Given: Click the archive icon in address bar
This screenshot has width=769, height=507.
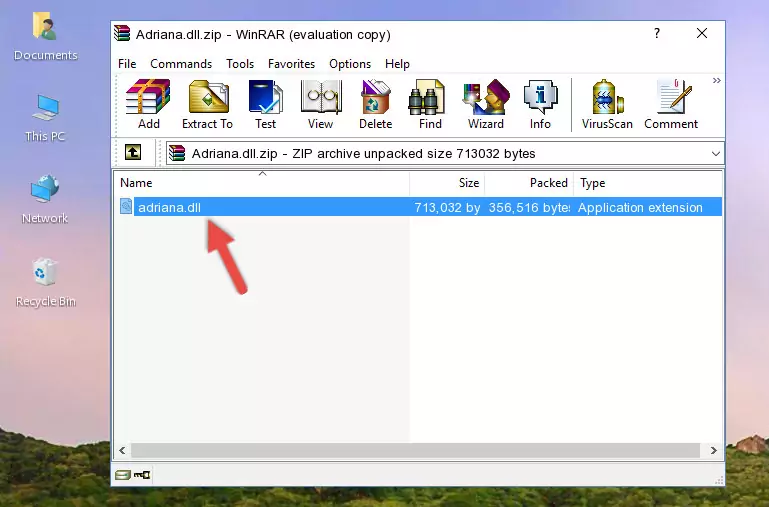Looking at the screenshot, I should pyautogui.click(x=177, y=153).
